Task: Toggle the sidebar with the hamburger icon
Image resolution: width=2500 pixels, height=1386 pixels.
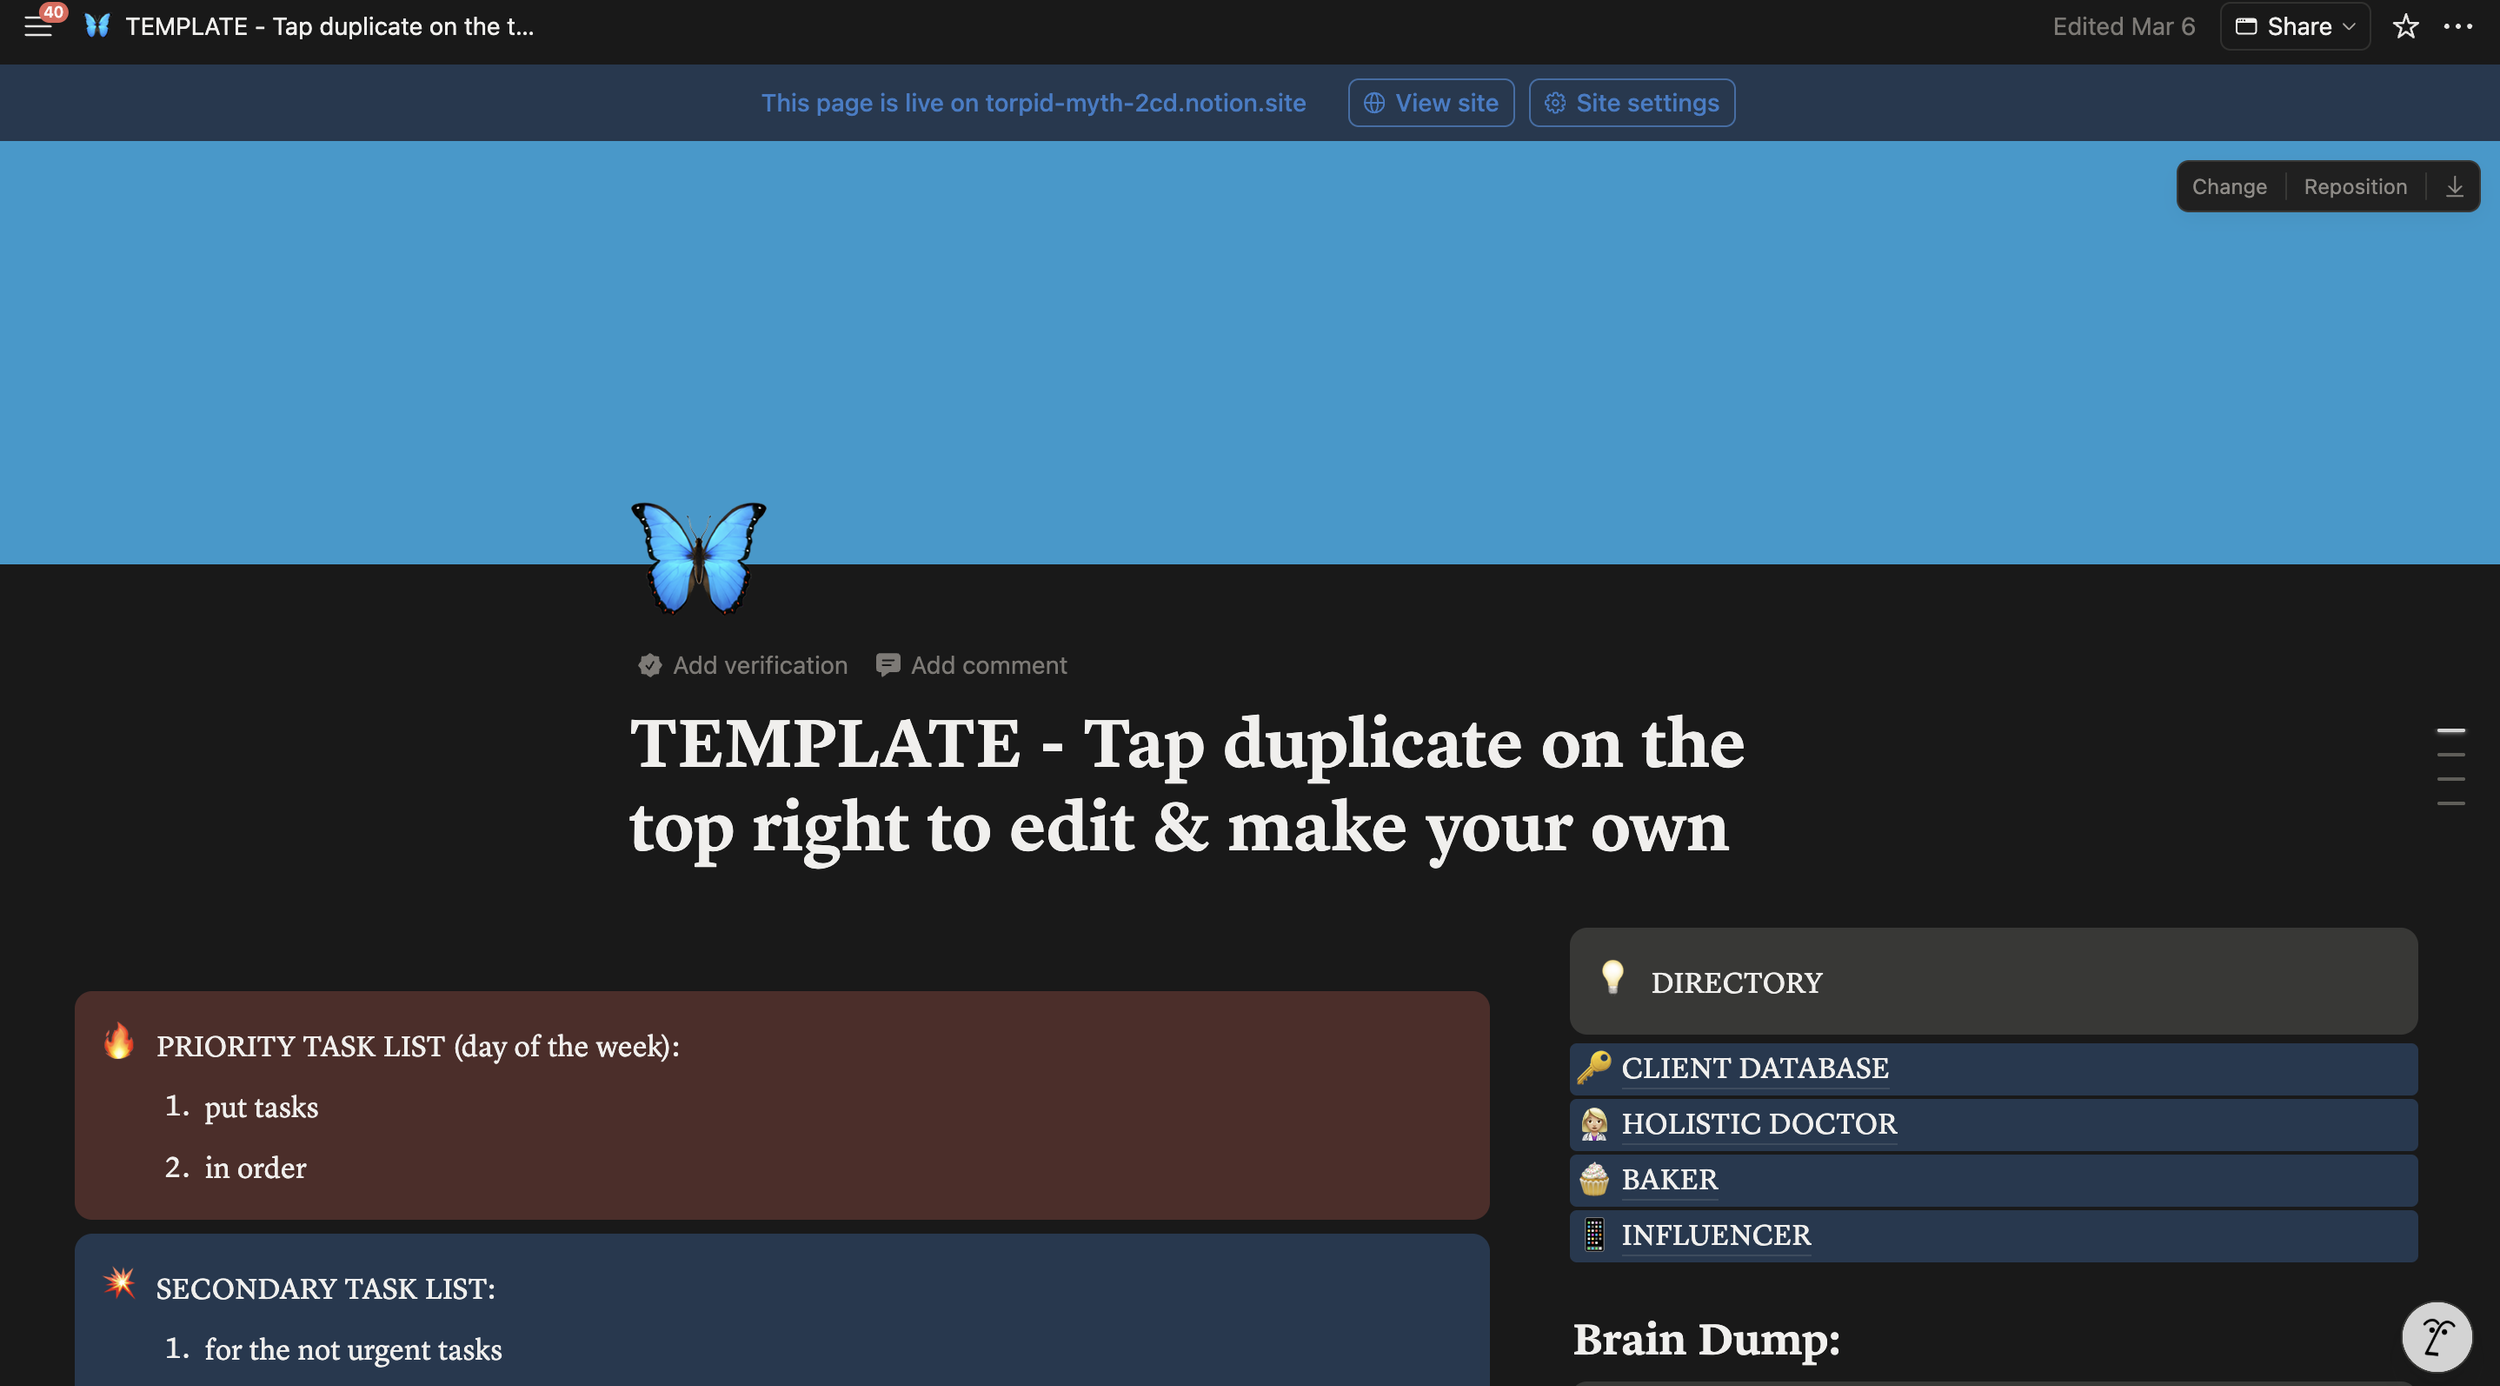Action: 39,27
